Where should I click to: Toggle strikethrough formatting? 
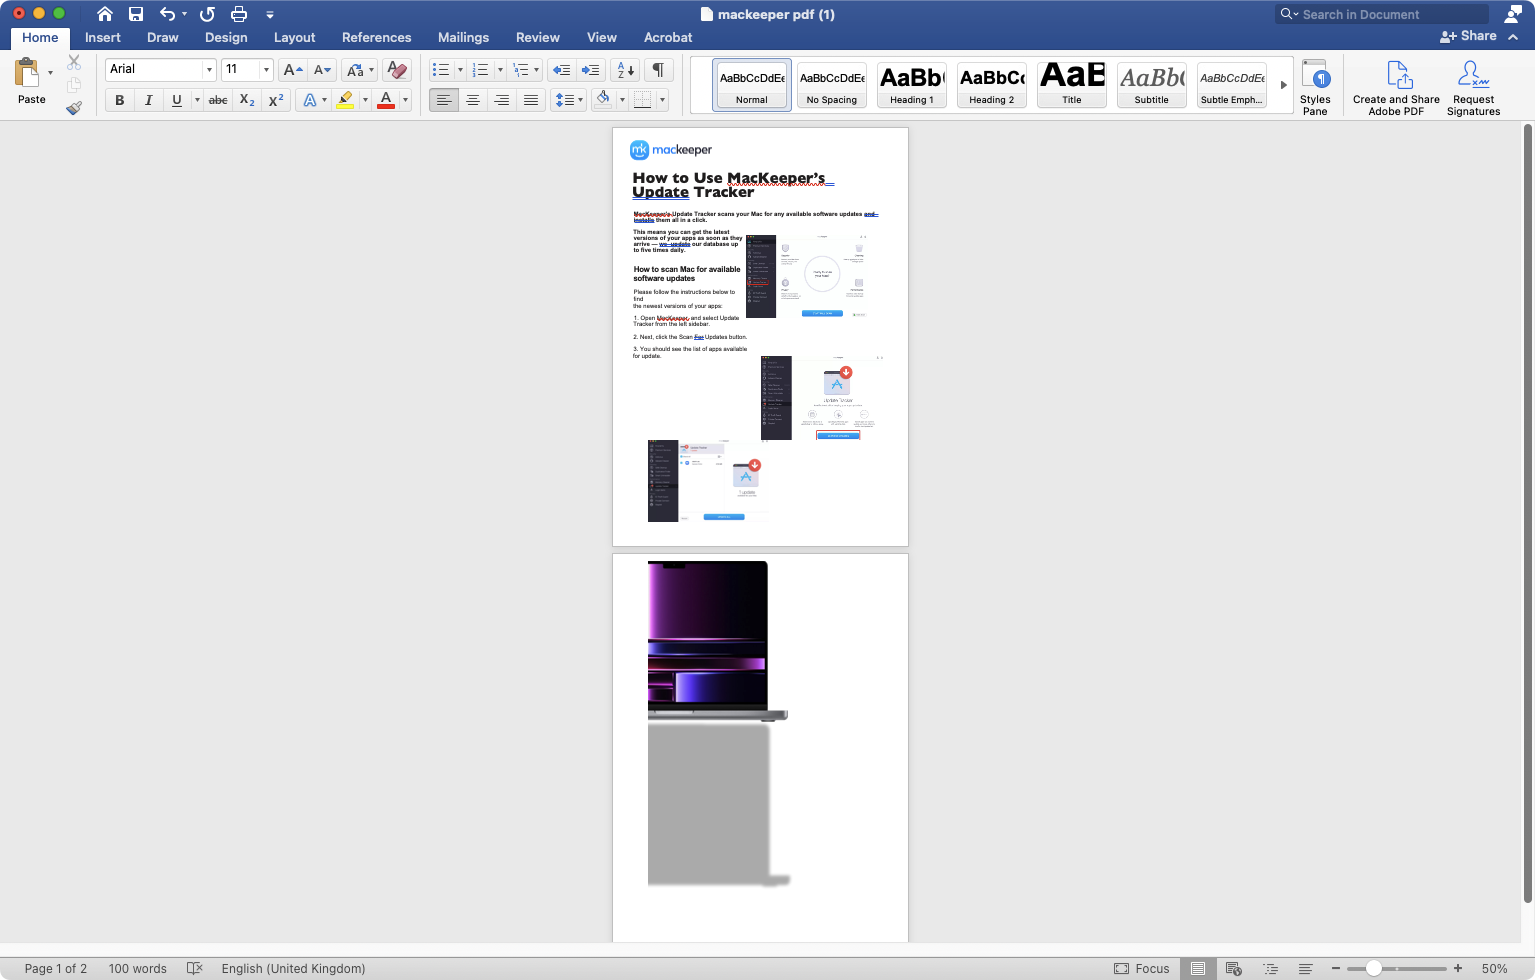(x=218, y=100)
